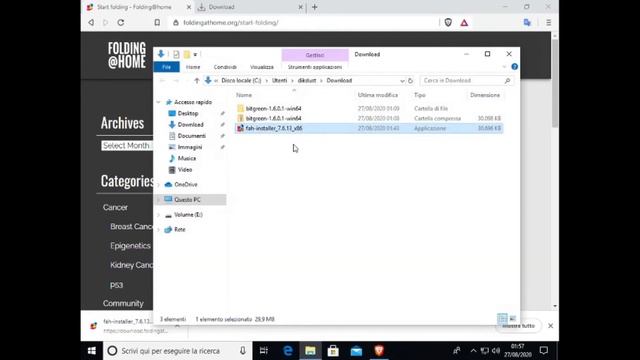Click Brave Rewards triangle icon

[x=464, y=22]
